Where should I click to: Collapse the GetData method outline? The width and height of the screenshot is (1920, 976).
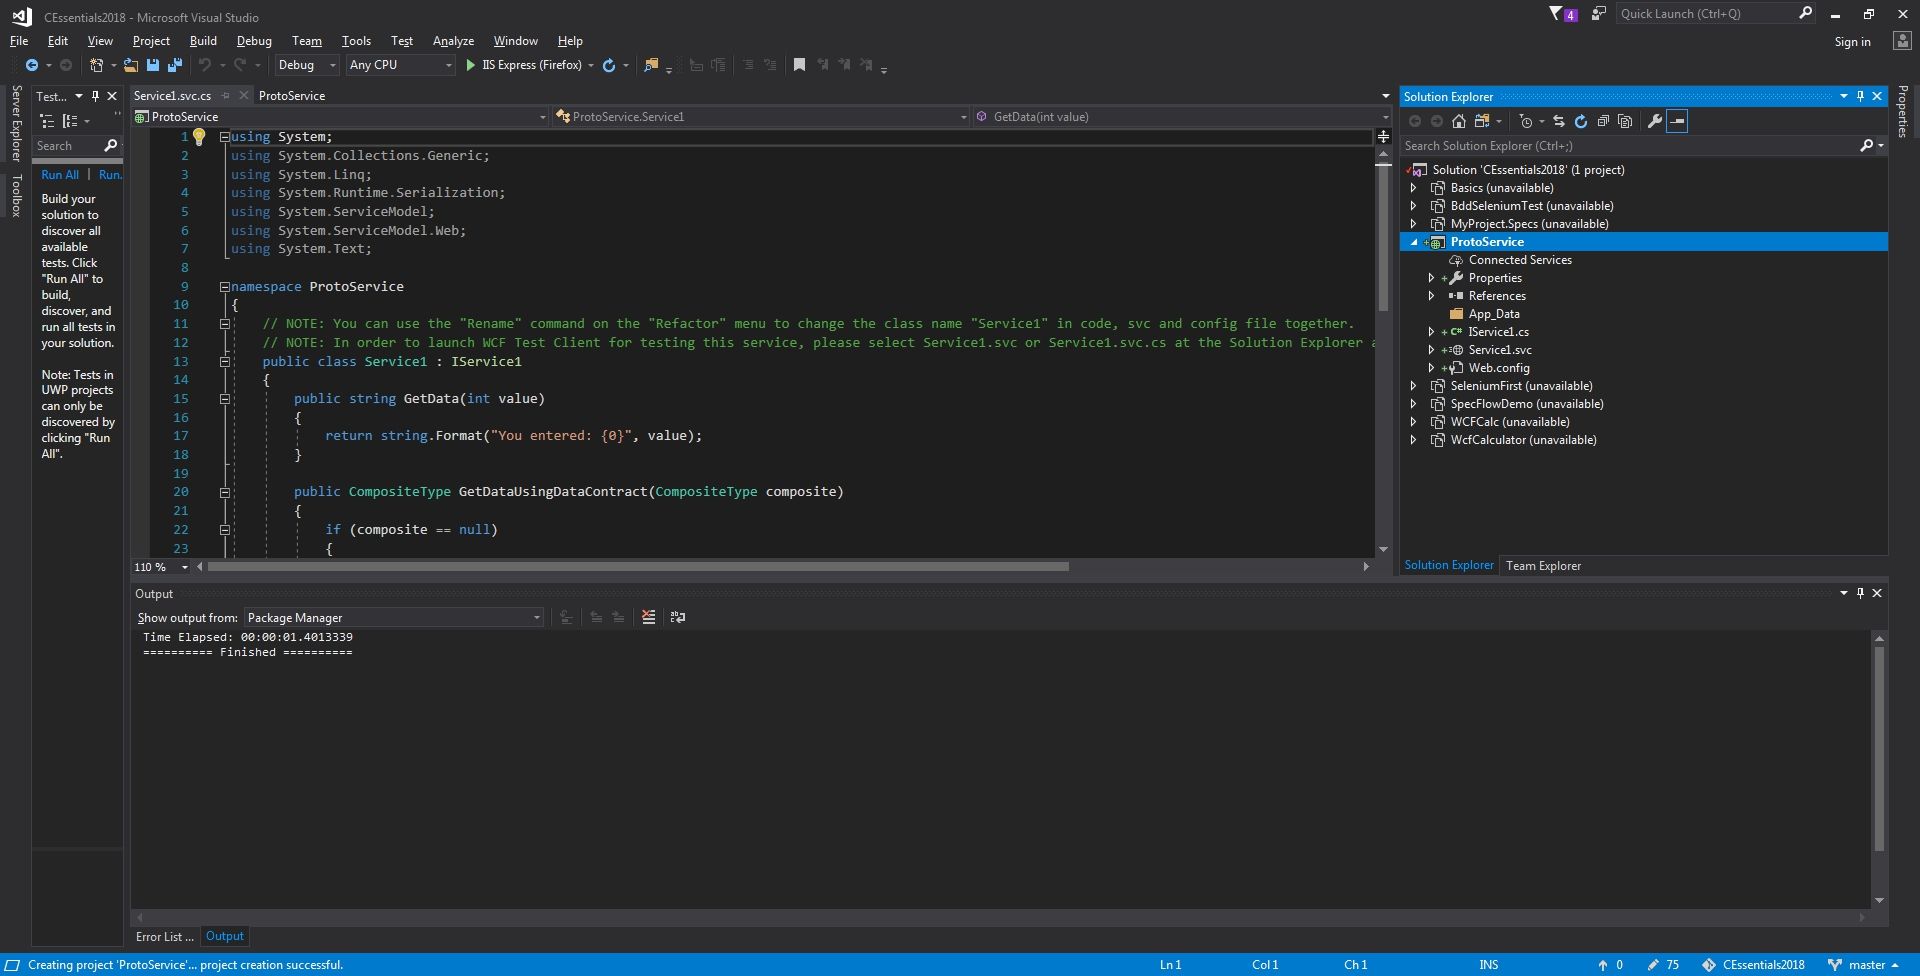[225, 399]
